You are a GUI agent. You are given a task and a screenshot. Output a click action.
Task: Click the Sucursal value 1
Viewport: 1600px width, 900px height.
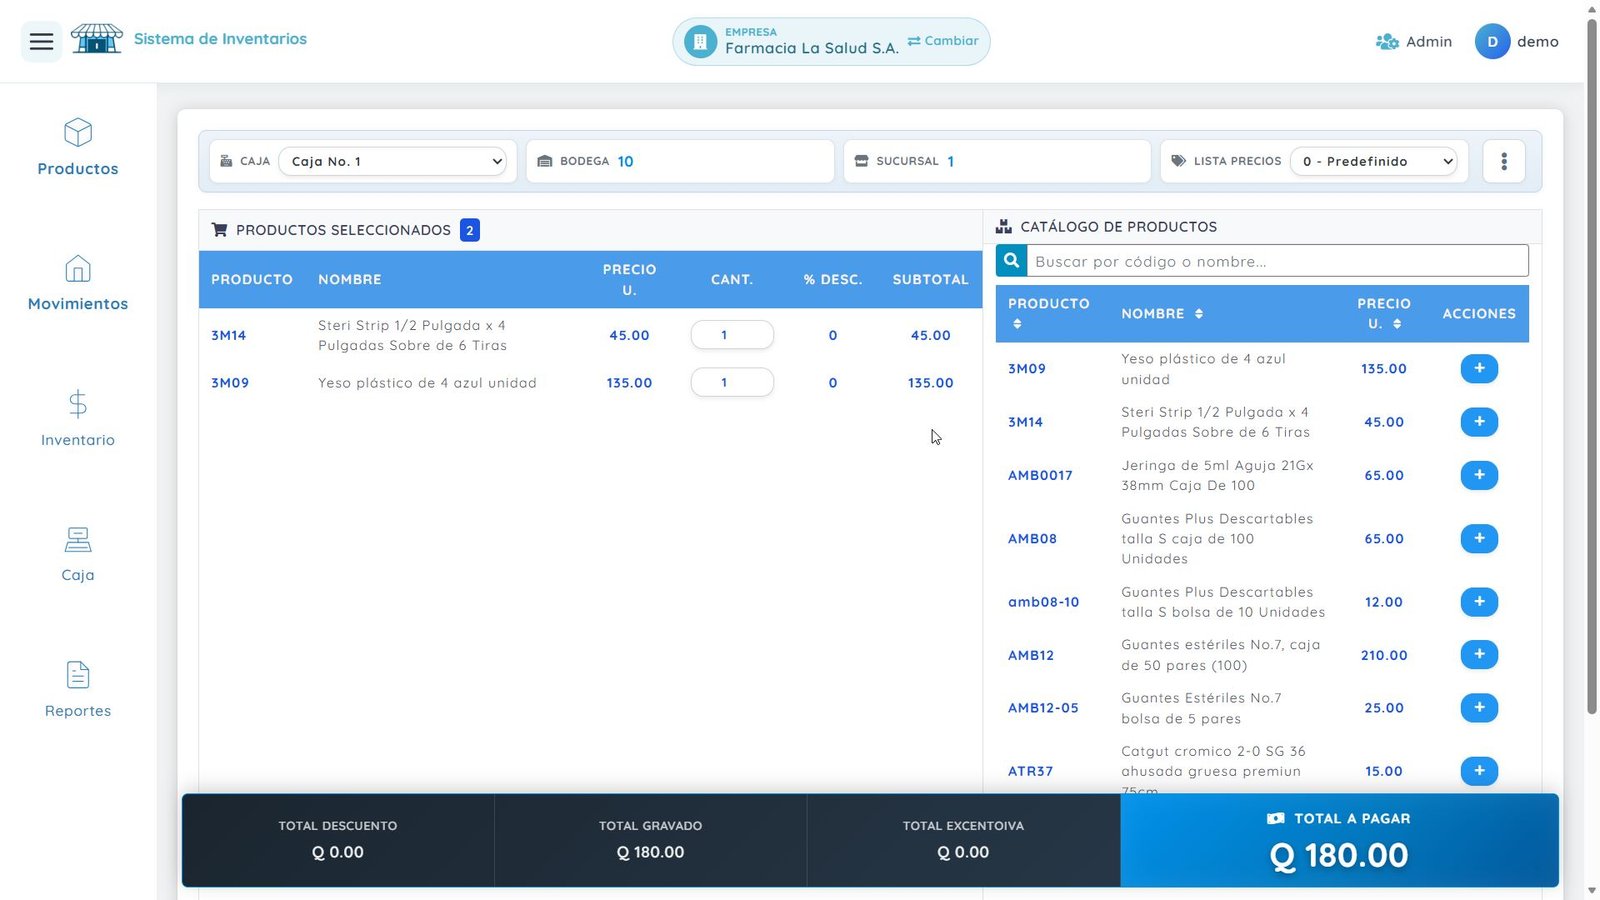950,161
